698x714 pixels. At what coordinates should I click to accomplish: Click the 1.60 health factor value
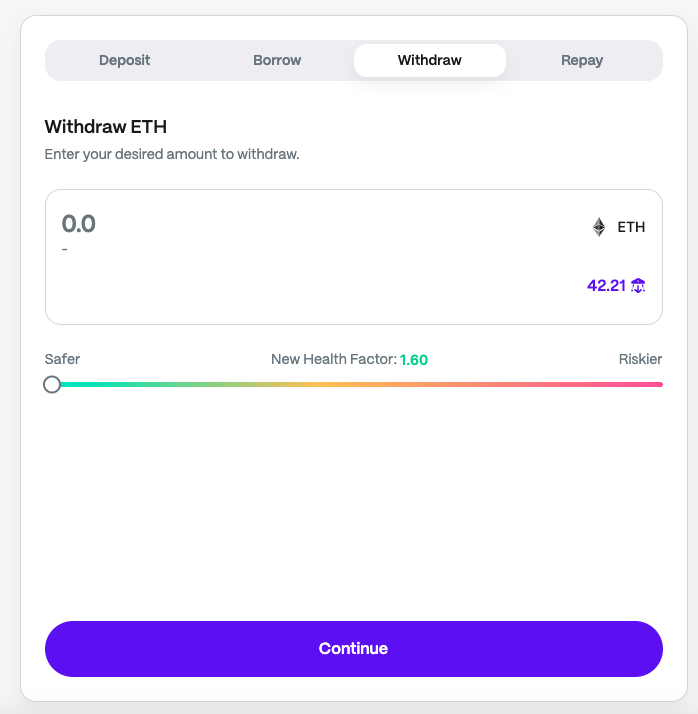click(414, 360)
